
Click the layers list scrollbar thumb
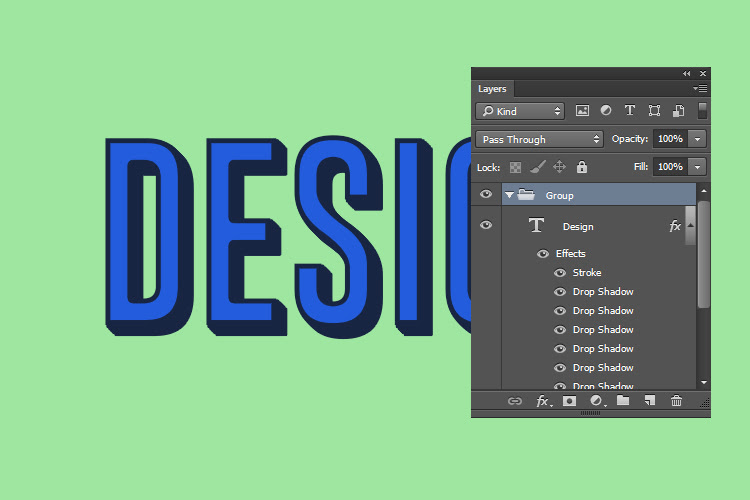point(704,254)
